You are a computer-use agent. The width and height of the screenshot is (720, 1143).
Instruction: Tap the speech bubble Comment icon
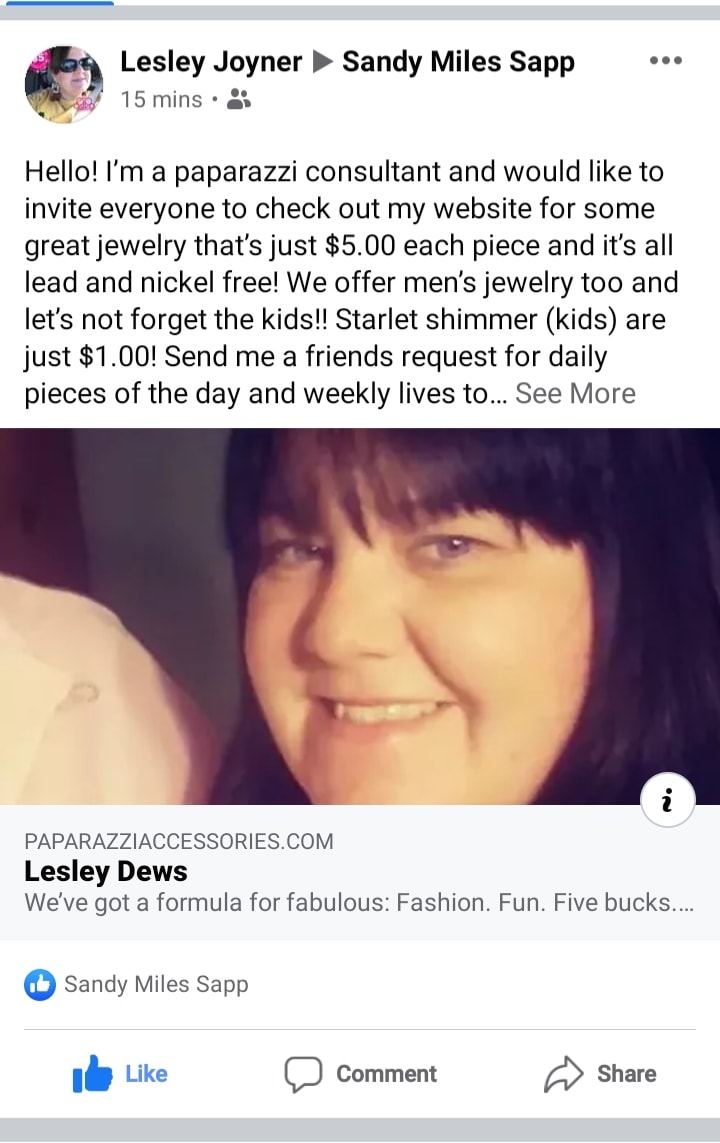[302, 1074]
